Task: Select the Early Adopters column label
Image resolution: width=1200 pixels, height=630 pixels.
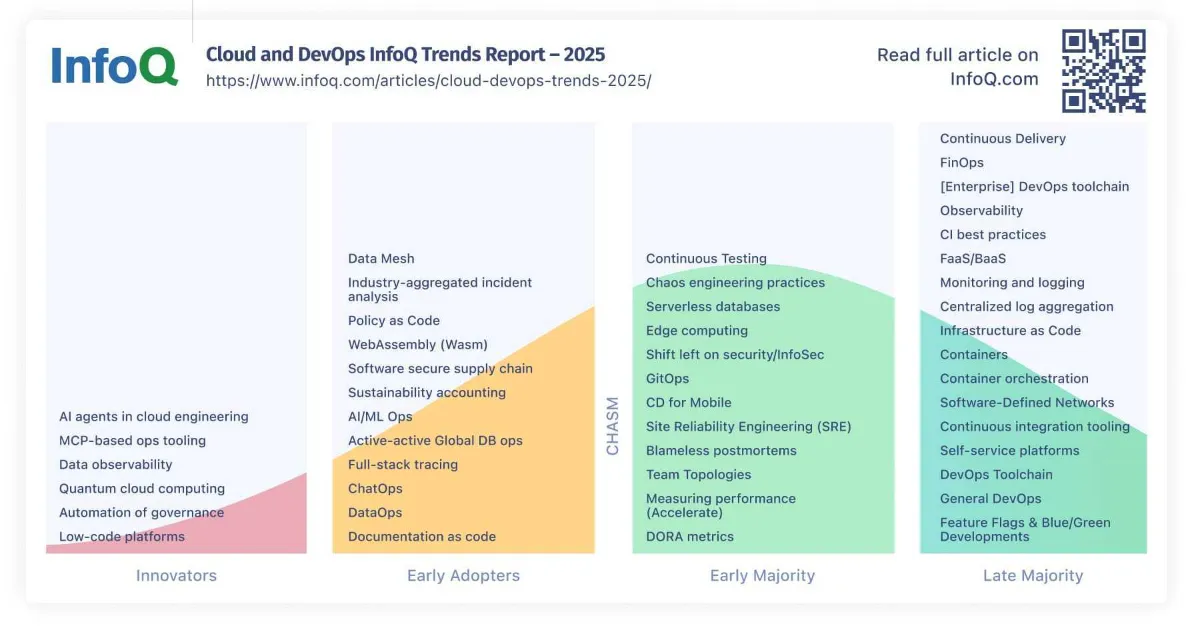Action: coord(463,575)
